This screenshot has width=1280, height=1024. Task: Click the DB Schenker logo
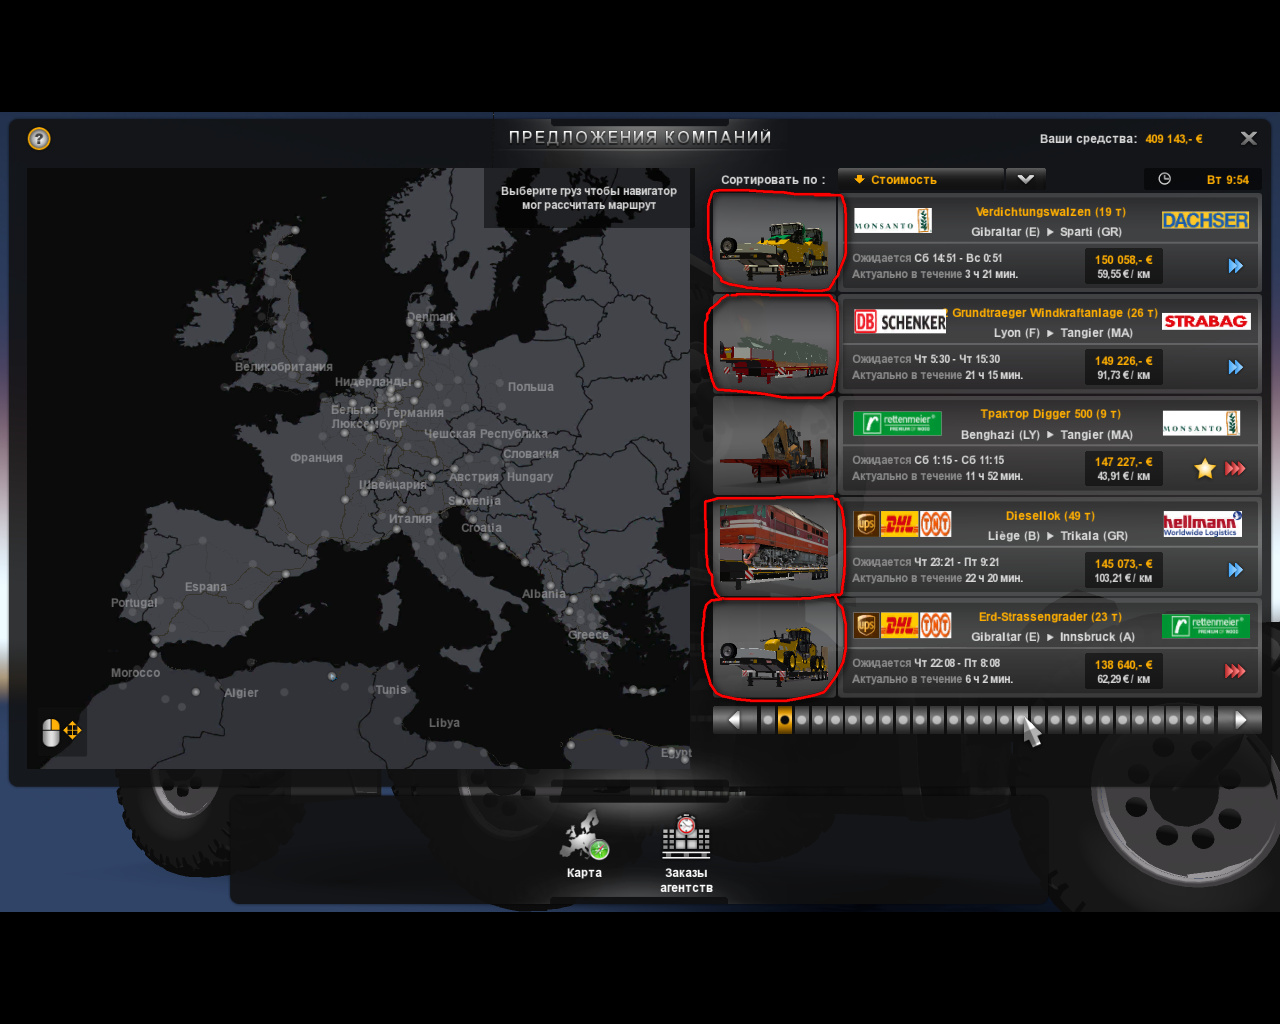point(900,321)
